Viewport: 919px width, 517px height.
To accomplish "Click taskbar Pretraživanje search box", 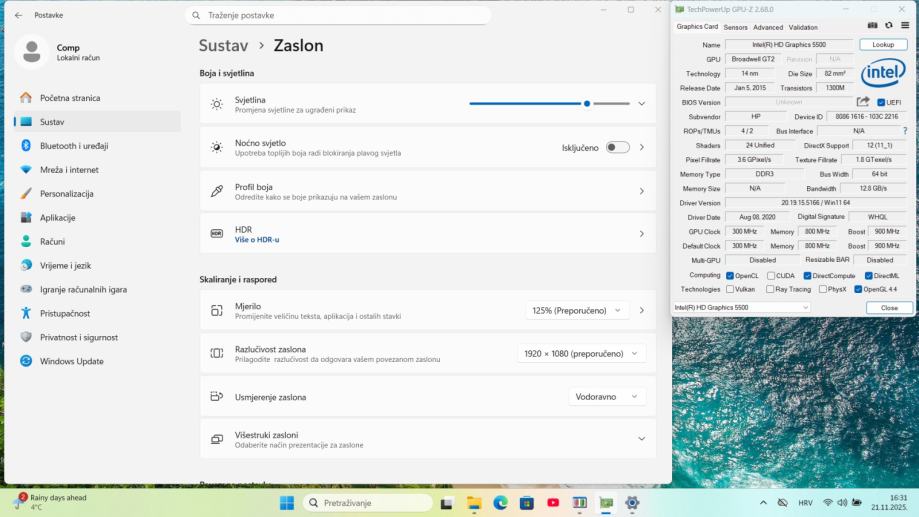I will click(x=367, y=503).
